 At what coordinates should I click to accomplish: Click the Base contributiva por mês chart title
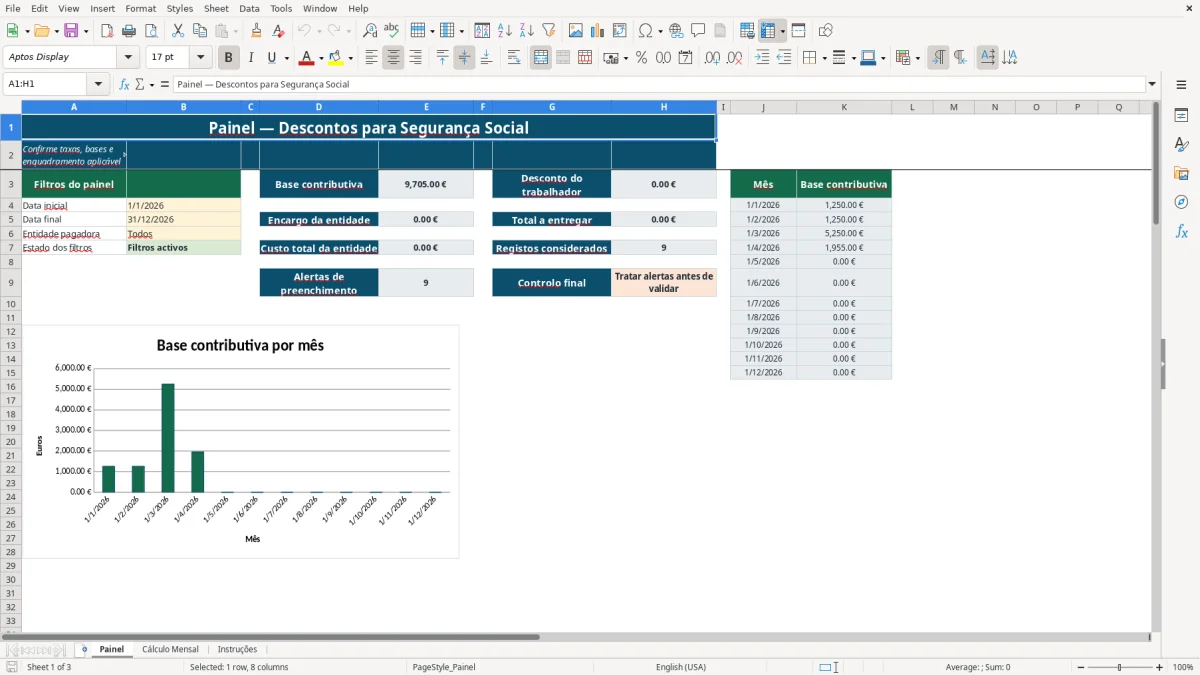click(x=240, y=346)
